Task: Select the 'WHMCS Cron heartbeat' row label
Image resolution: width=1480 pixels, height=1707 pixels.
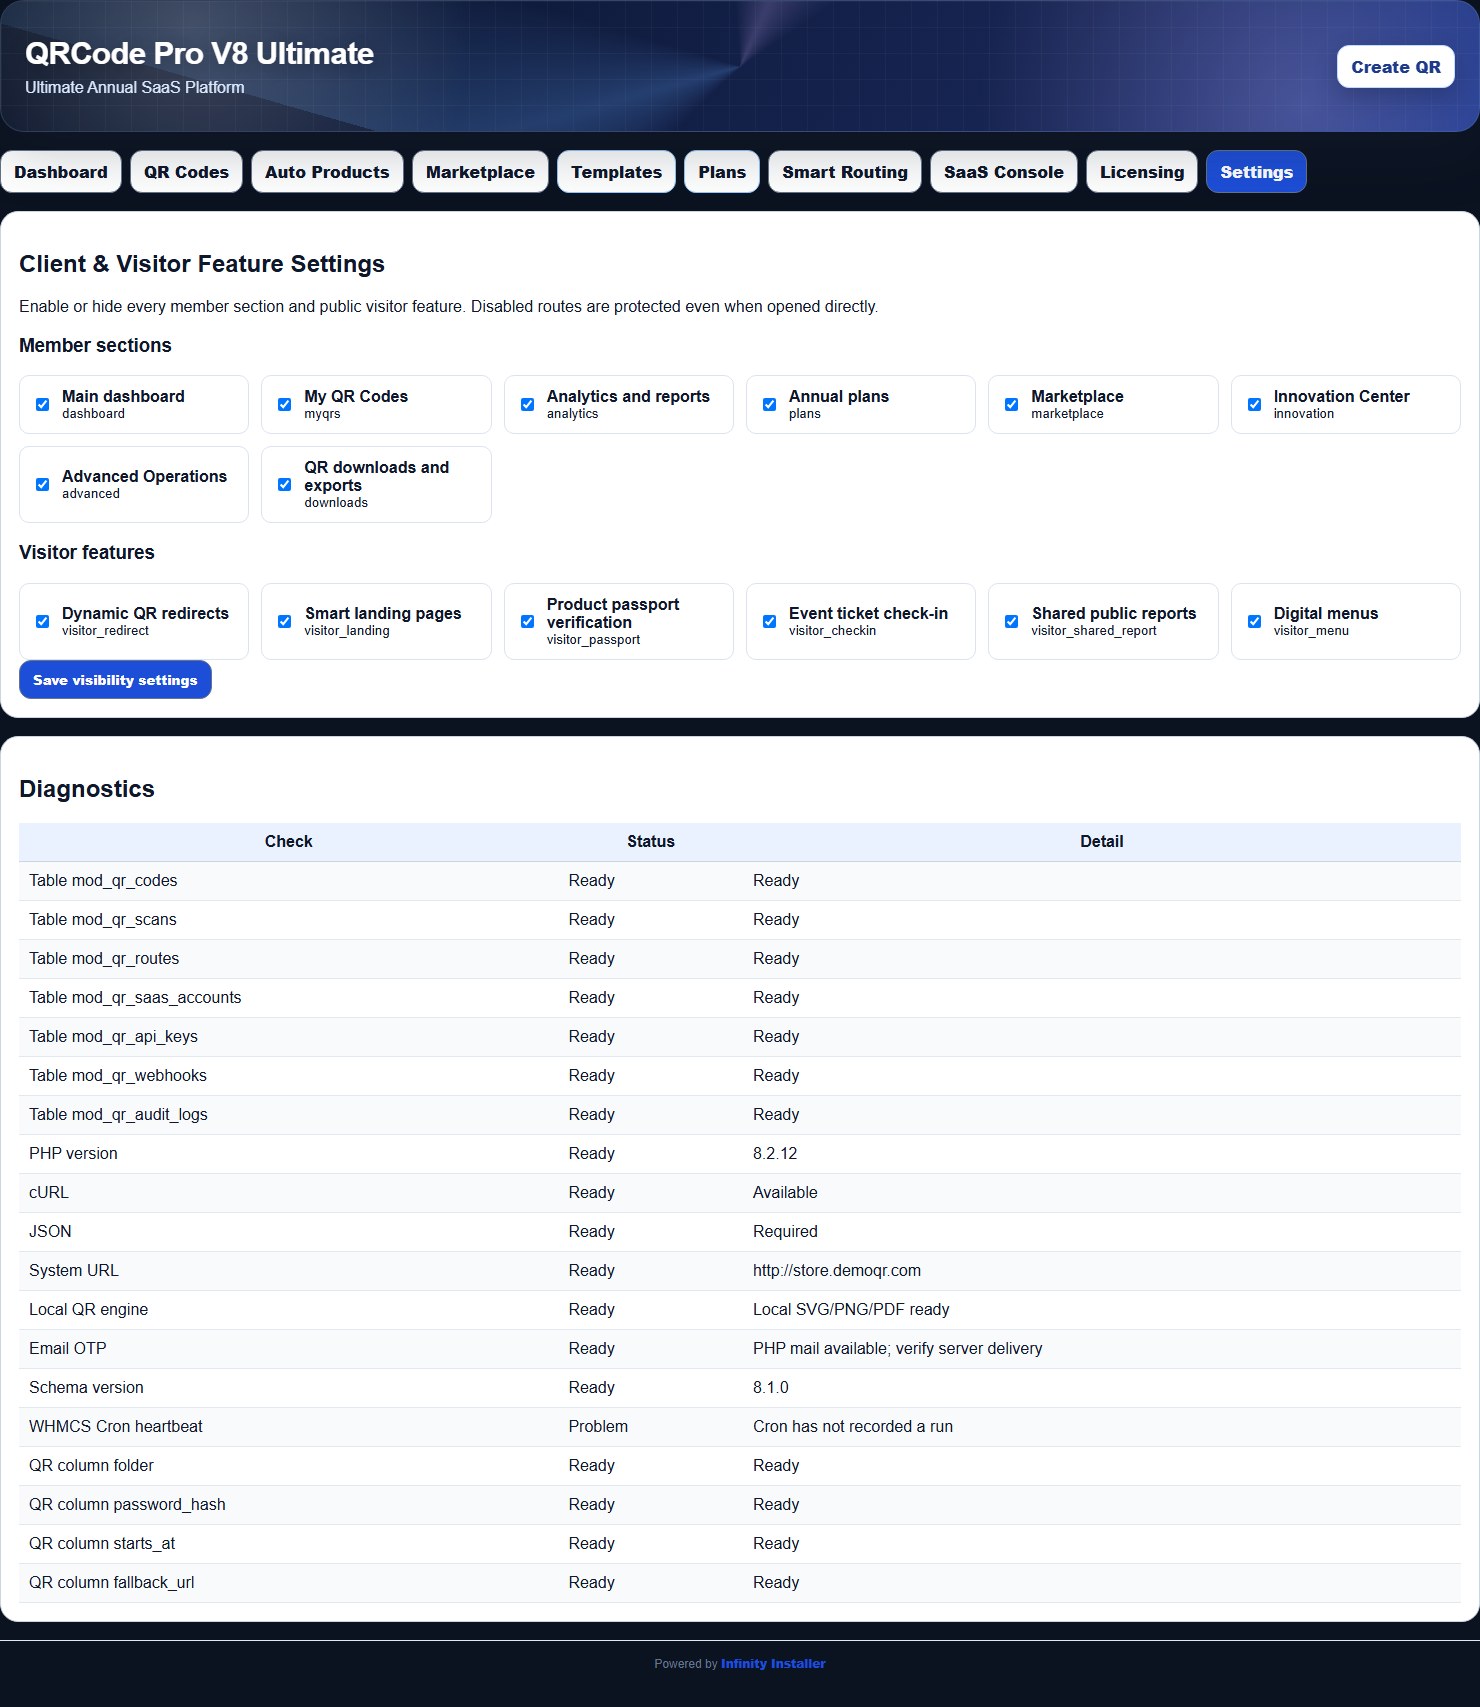Action: 116,1426
